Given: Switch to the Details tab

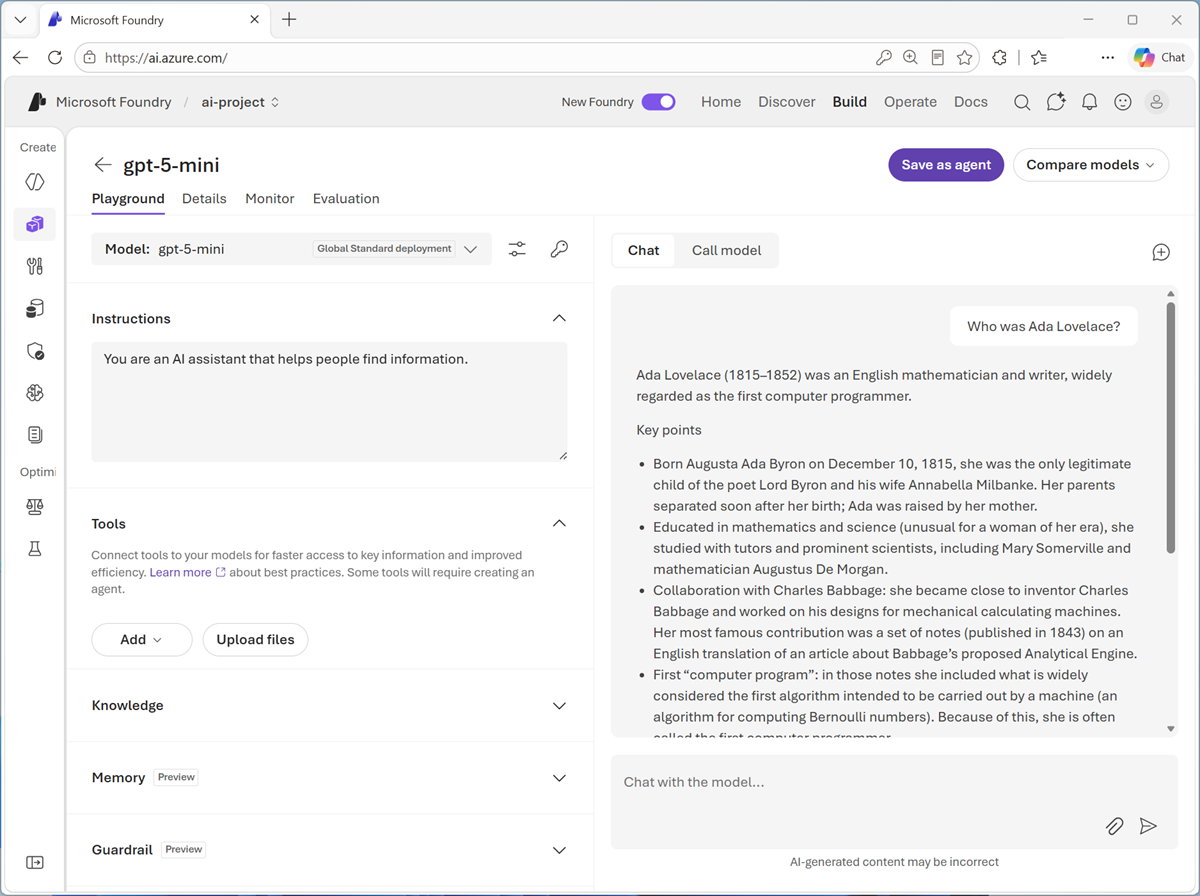Looking at the screenshot, I should pyautogui.click(x=204, y=199).
